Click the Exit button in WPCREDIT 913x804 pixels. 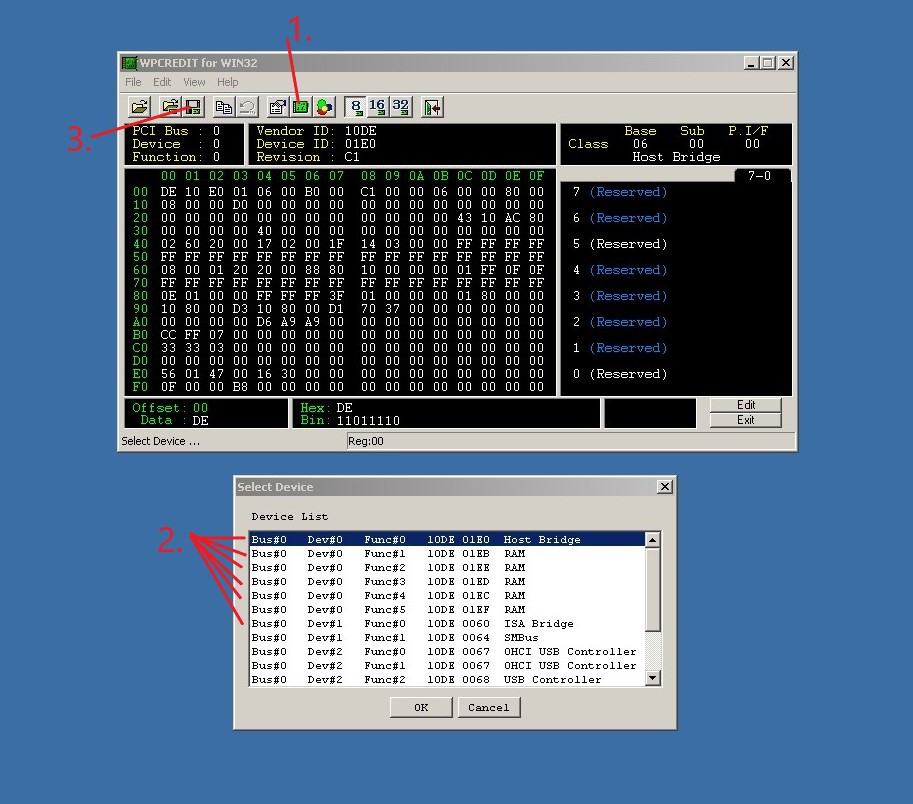(x=745, y=420)
